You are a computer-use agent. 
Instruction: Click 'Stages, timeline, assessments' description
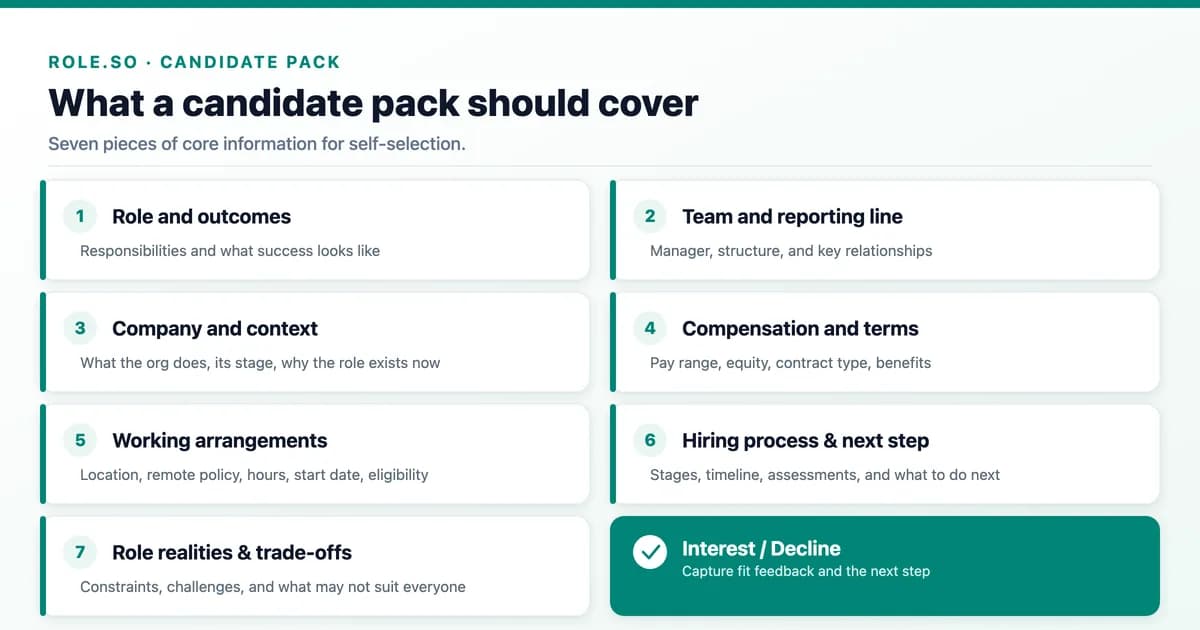[x=825, y=475]
